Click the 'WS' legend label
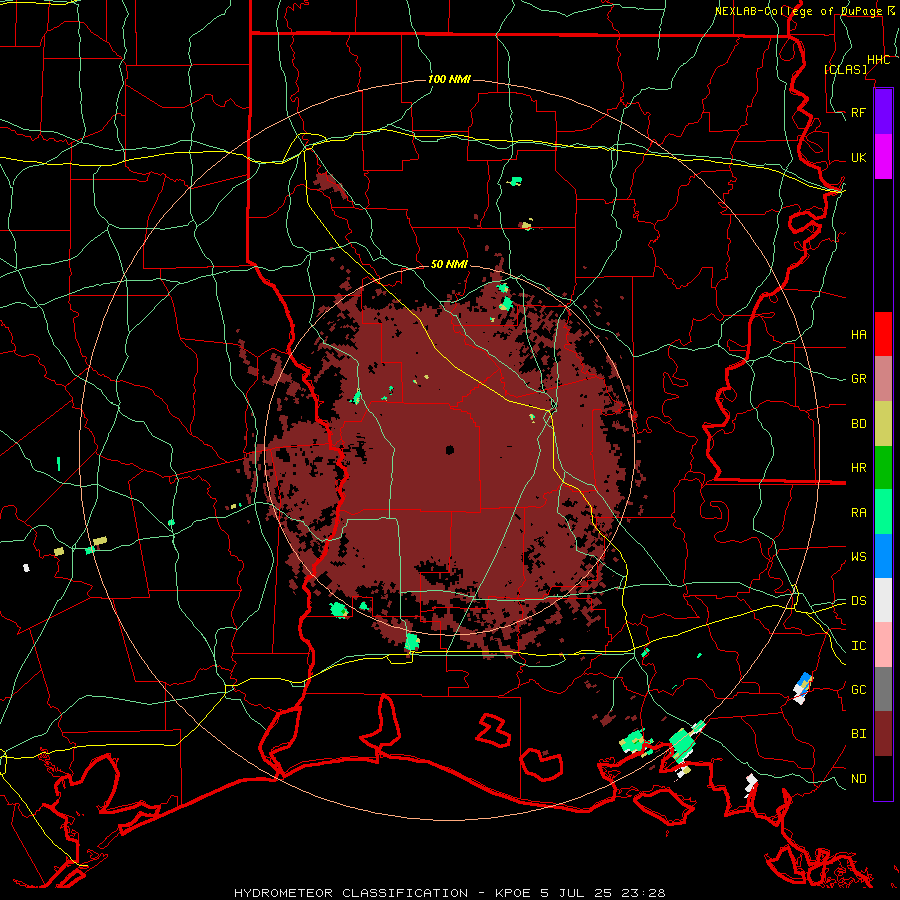 point(859,556)
